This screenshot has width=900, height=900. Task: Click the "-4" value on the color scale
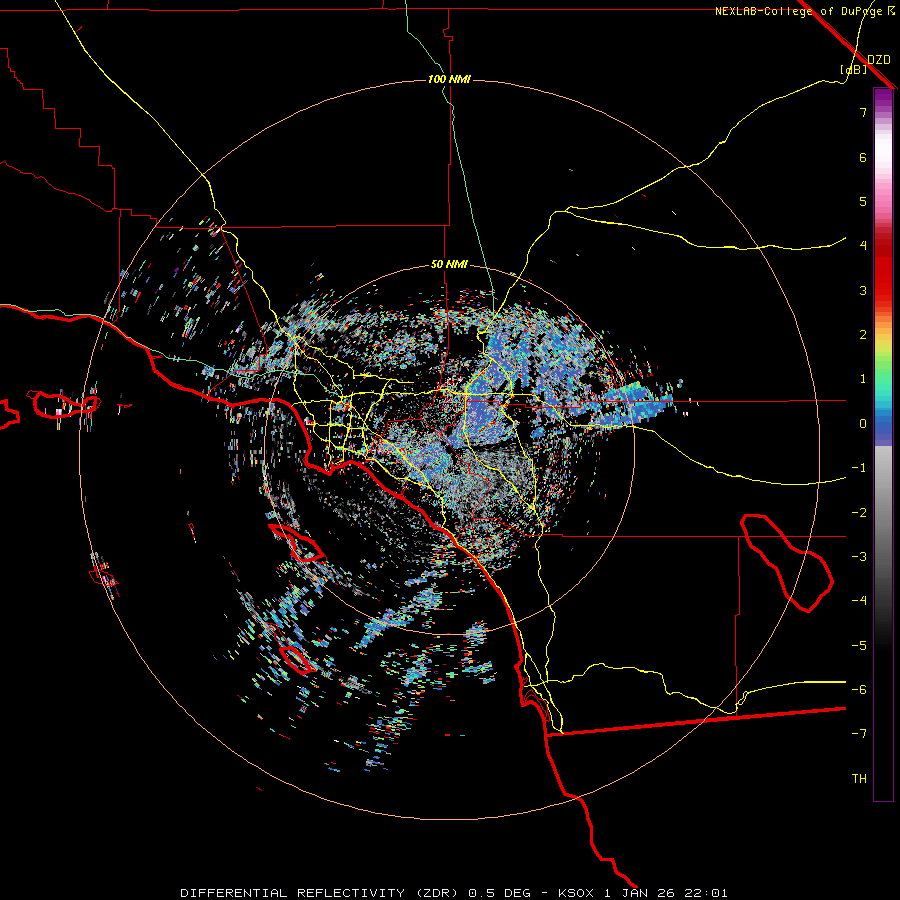point(859,601)
